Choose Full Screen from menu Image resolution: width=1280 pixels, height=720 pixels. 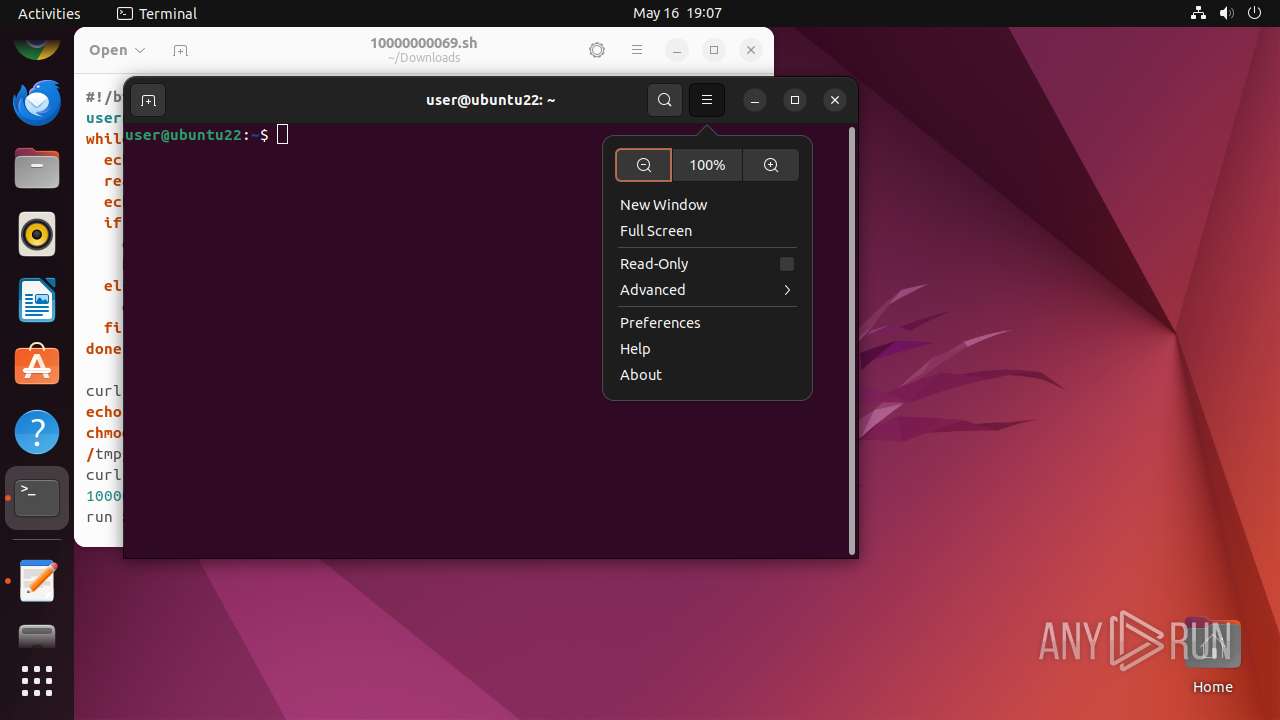coord(707,231)
